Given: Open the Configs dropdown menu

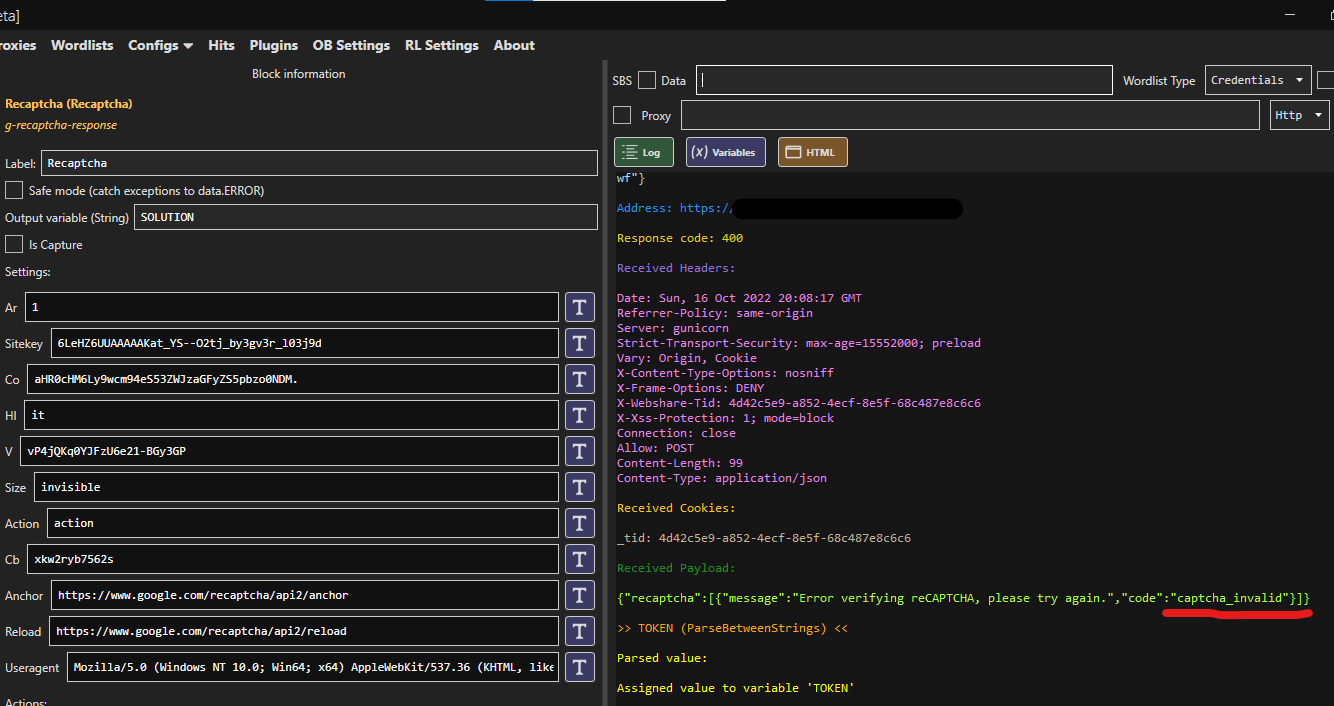Looking at the screenshot, I should click(160, 45).
